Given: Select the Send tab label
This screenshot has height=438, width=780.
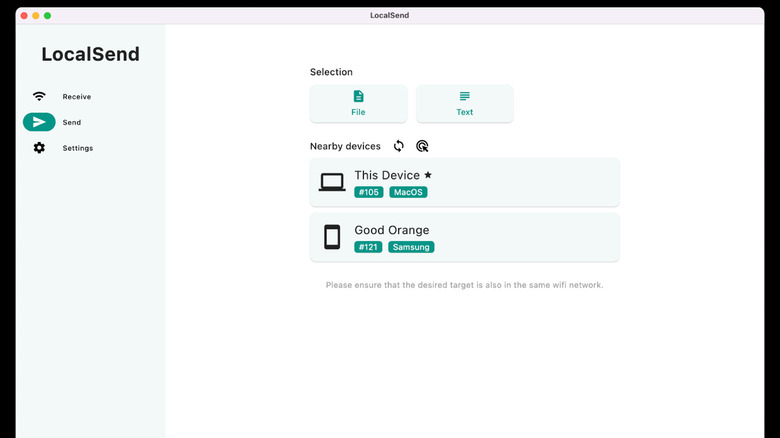Looking at the screenshot, I should pos(71,122).
